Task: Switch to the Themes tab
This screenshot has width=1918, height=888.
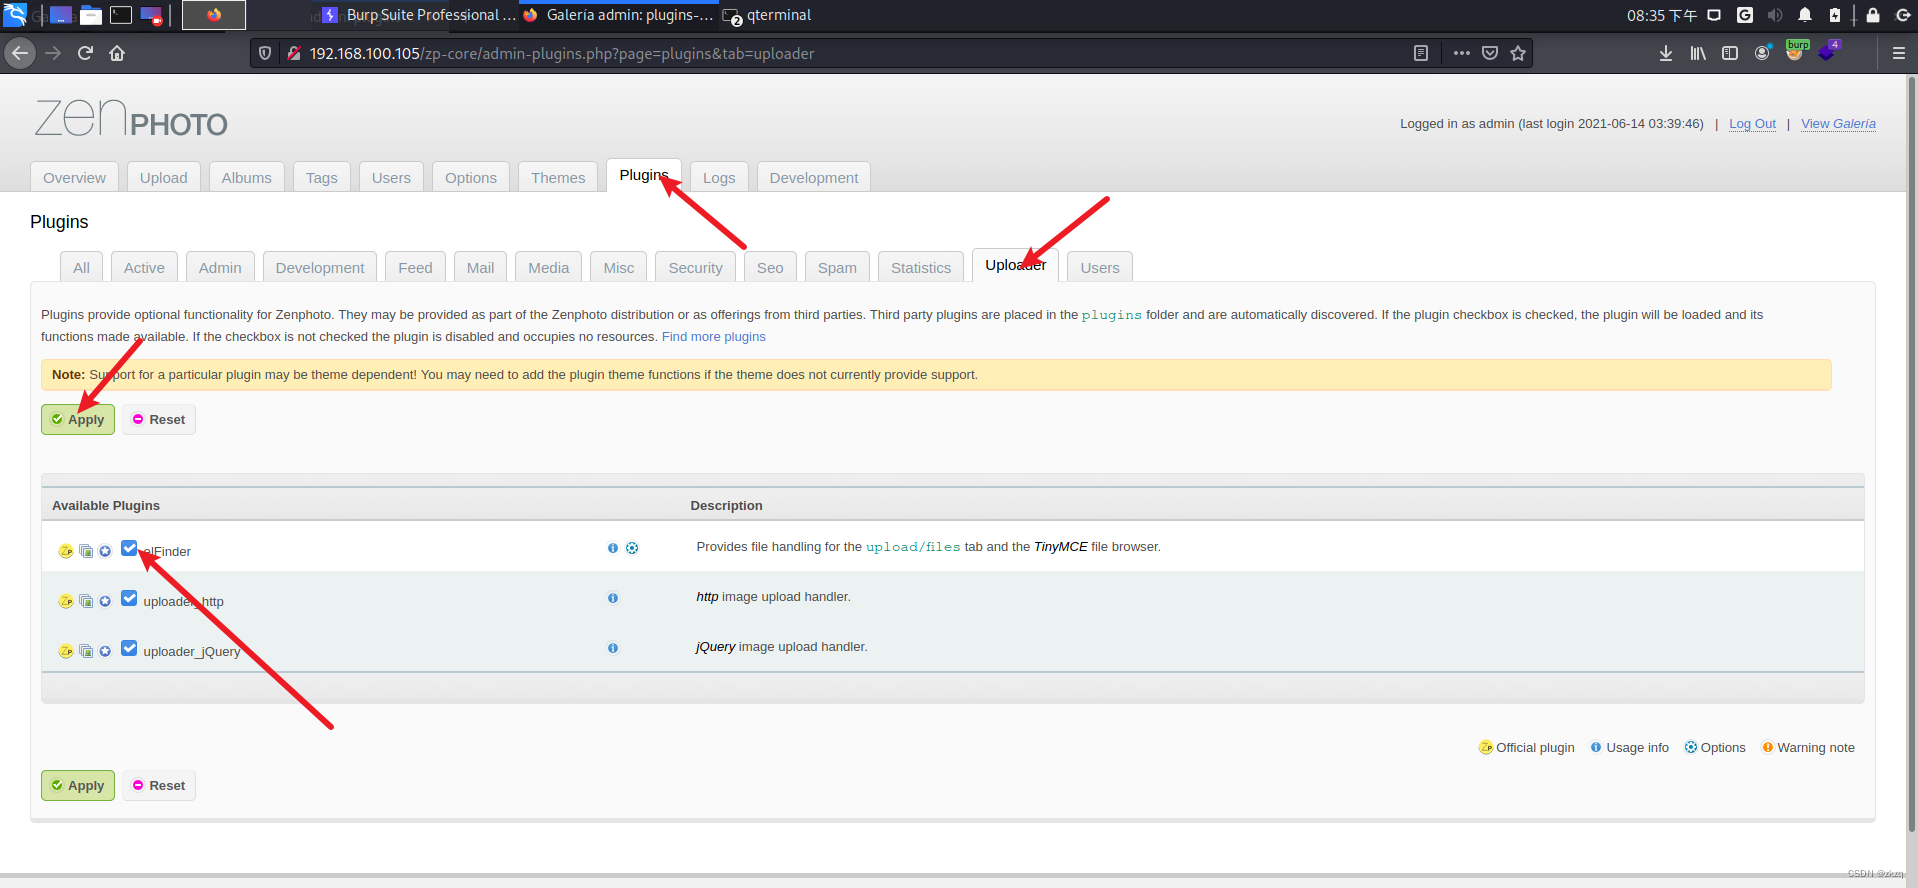Action: point(558,177)
